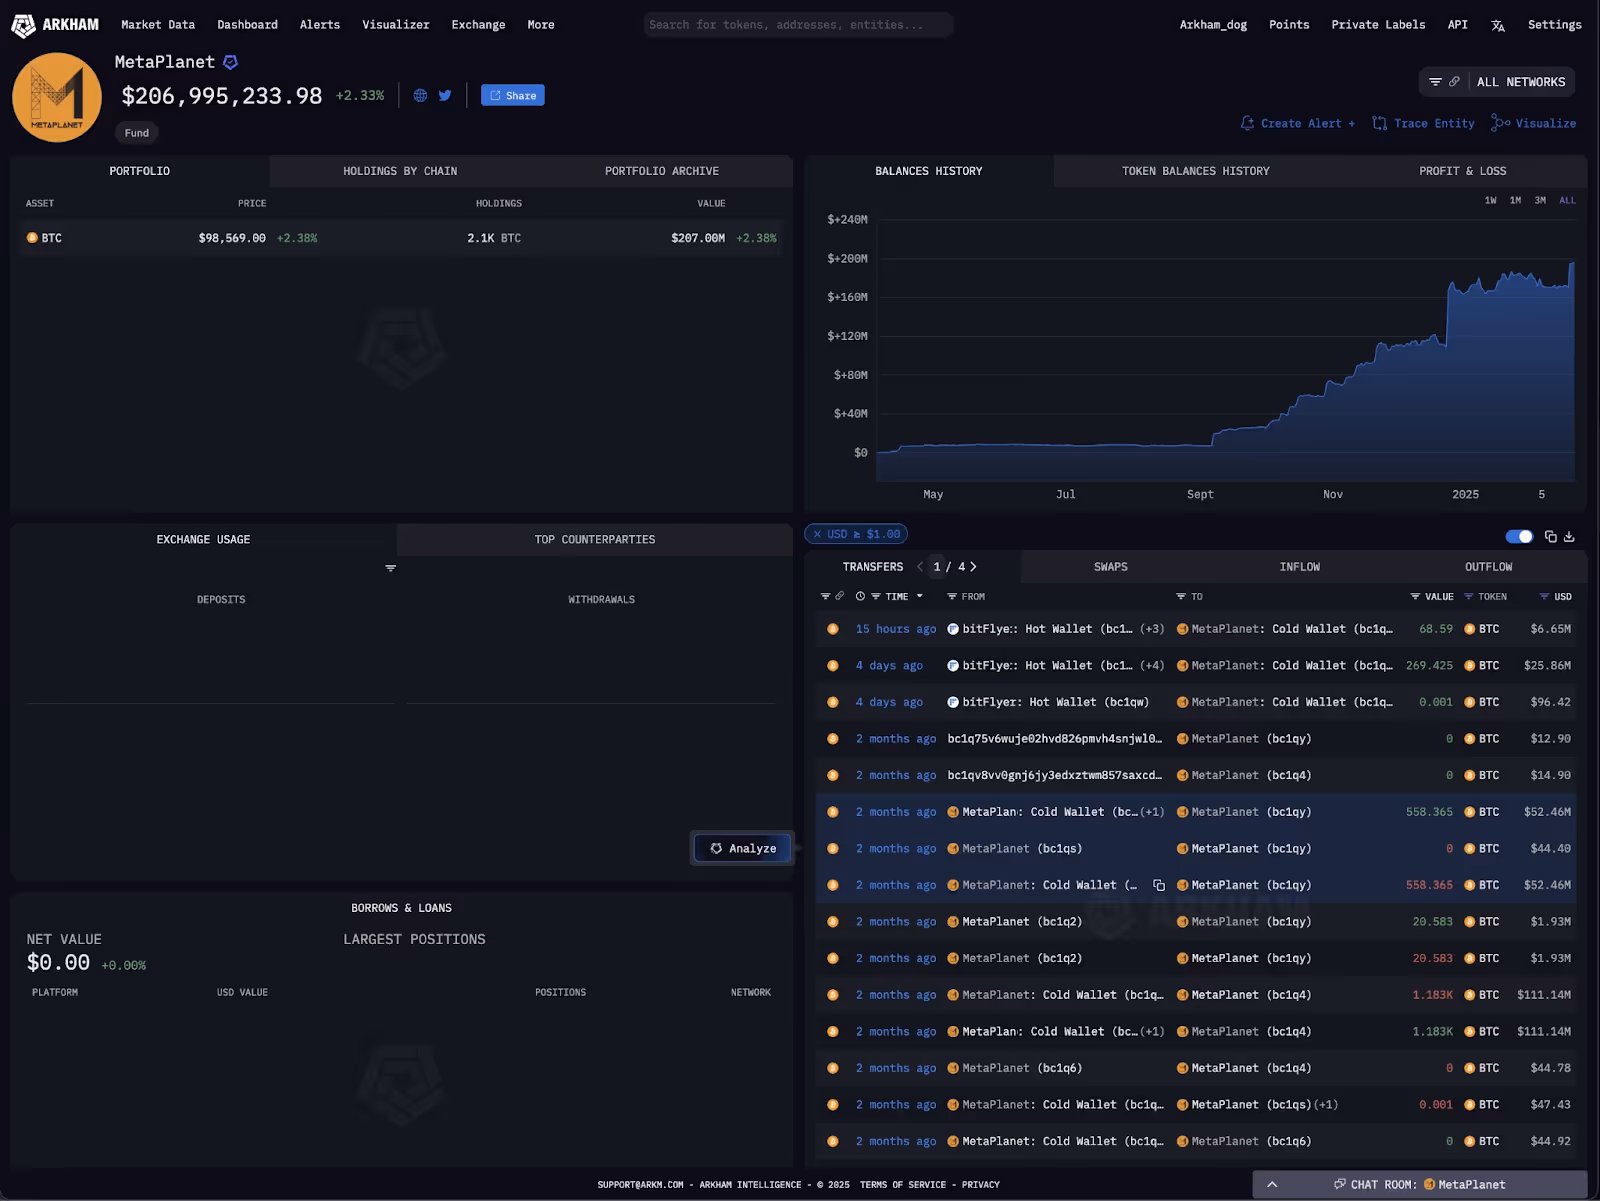The height and width of the screenshot is (1201, 1600).
Task: Click the '15 hours ago' transfer time
Action: point(896,629)
